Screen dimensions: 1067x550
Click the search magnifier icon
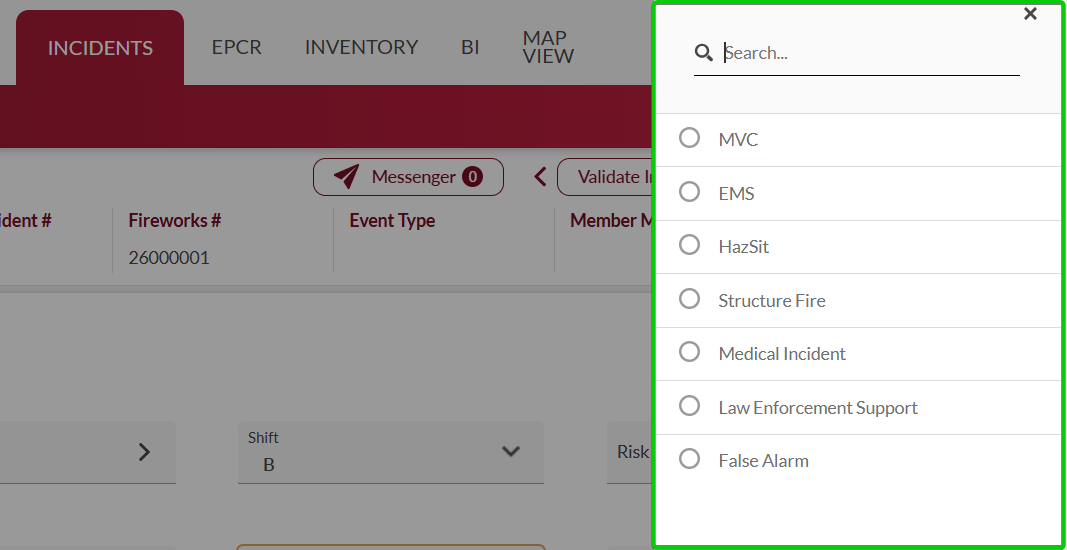coord(704,53)
